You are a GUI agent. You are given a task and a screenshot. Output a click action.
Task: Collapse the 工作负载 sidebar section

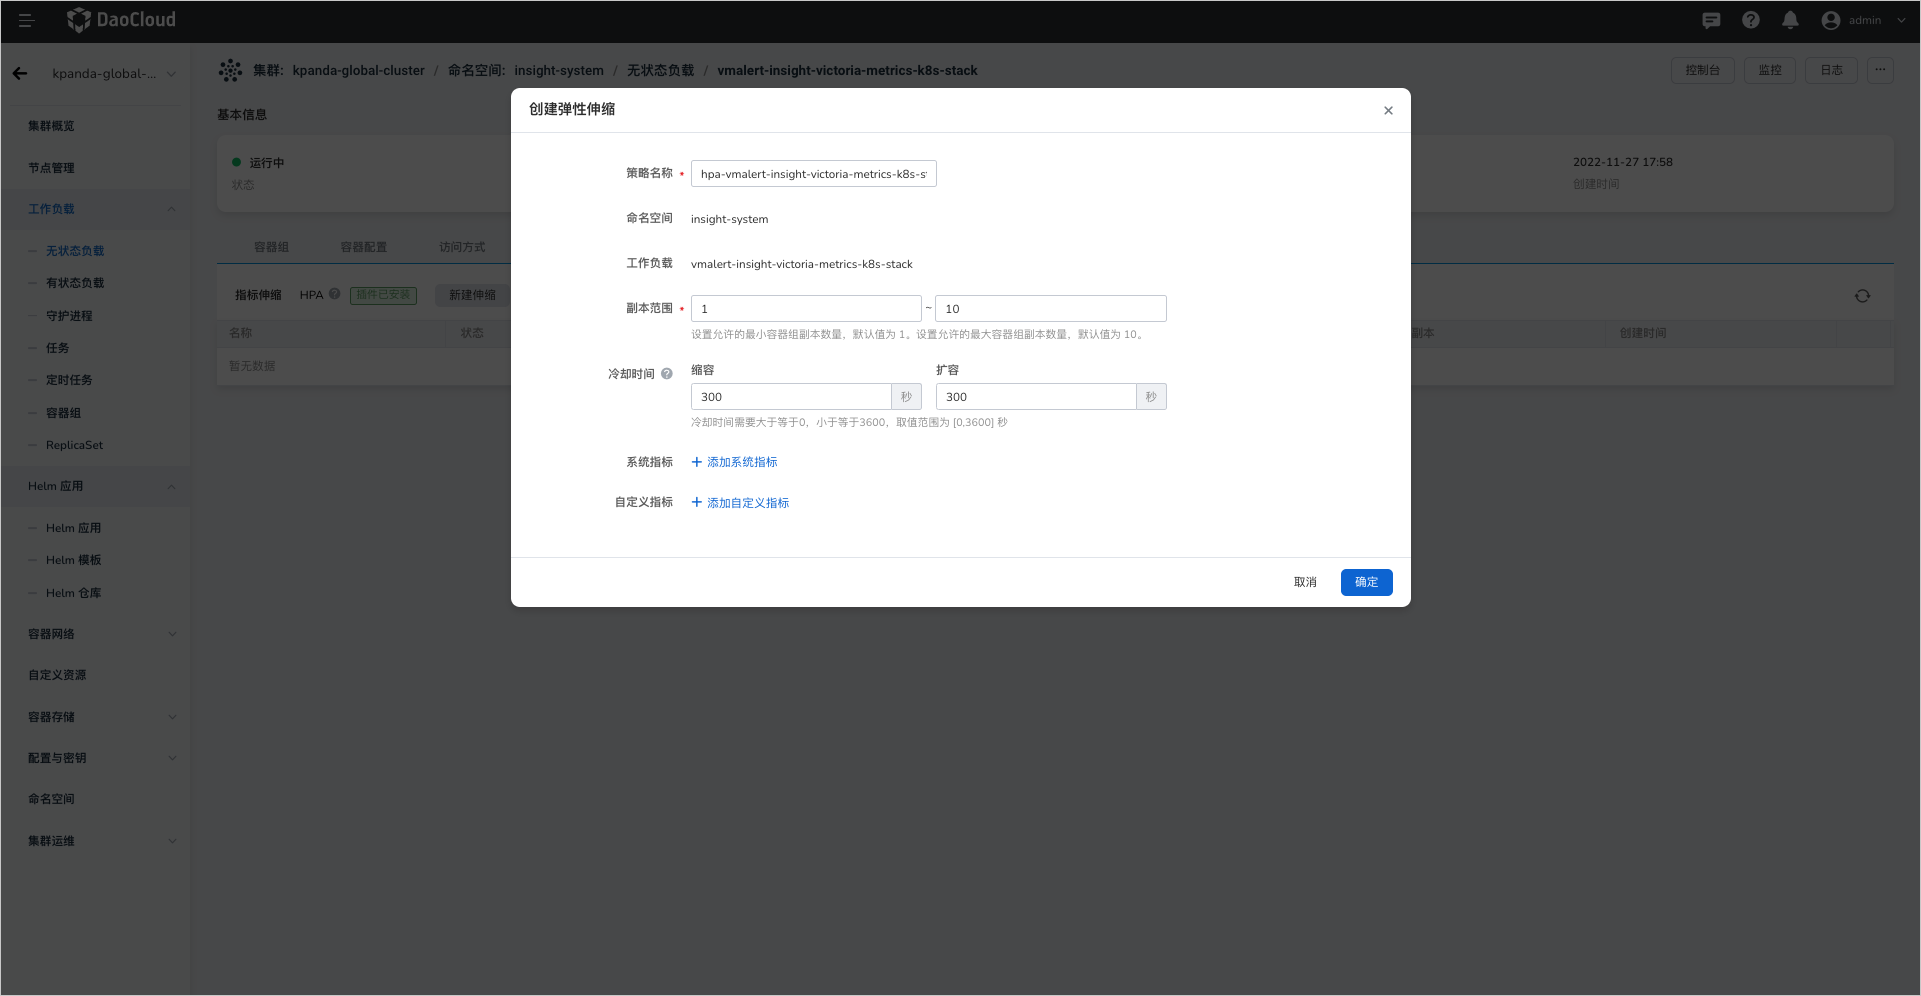coord(171,209)
